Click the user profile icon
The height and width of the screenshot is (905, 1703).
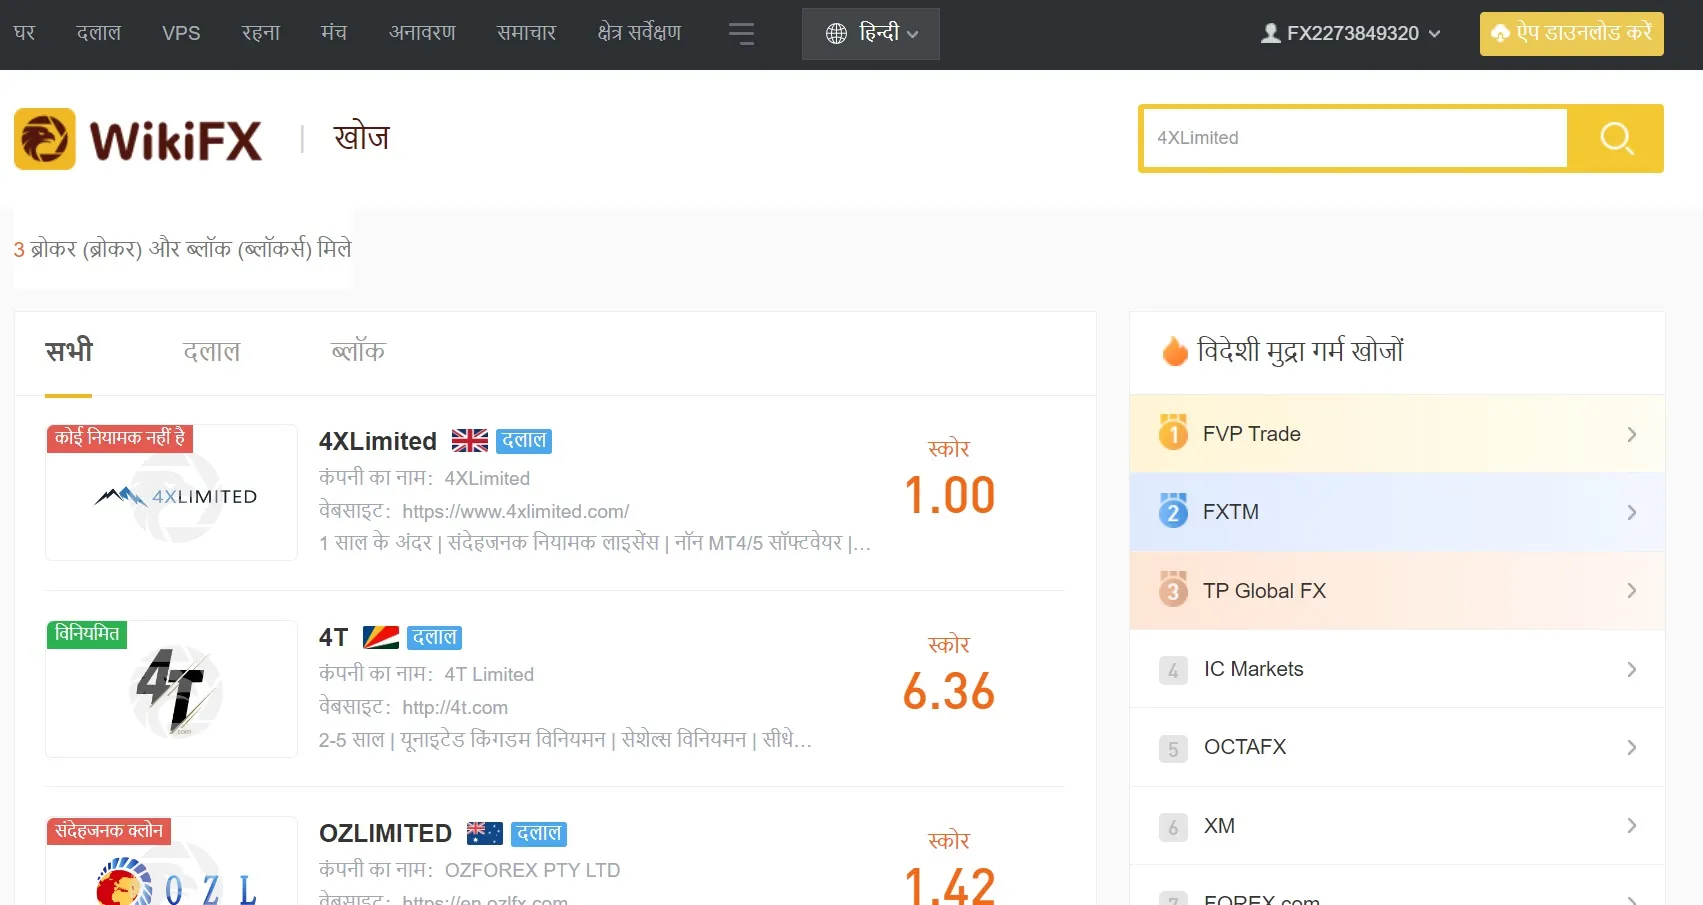(1271, 33)
